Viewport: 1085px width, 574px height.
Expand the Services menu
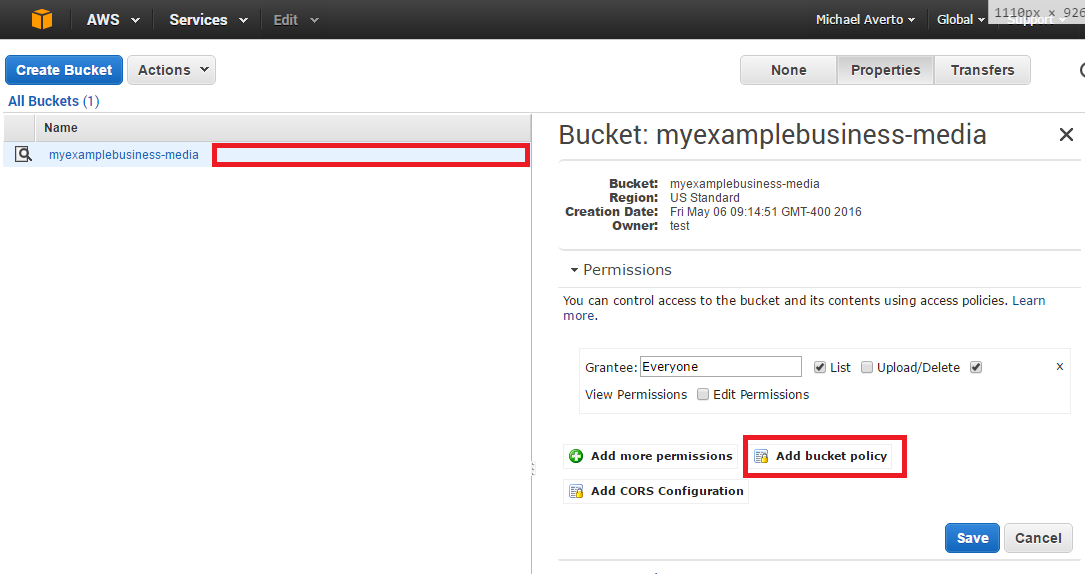point(208,19)
